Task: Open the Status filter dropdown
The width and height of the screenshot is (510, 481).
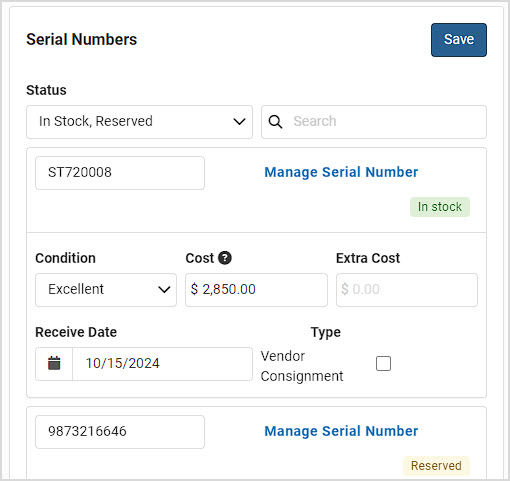Action: [139, 122]
